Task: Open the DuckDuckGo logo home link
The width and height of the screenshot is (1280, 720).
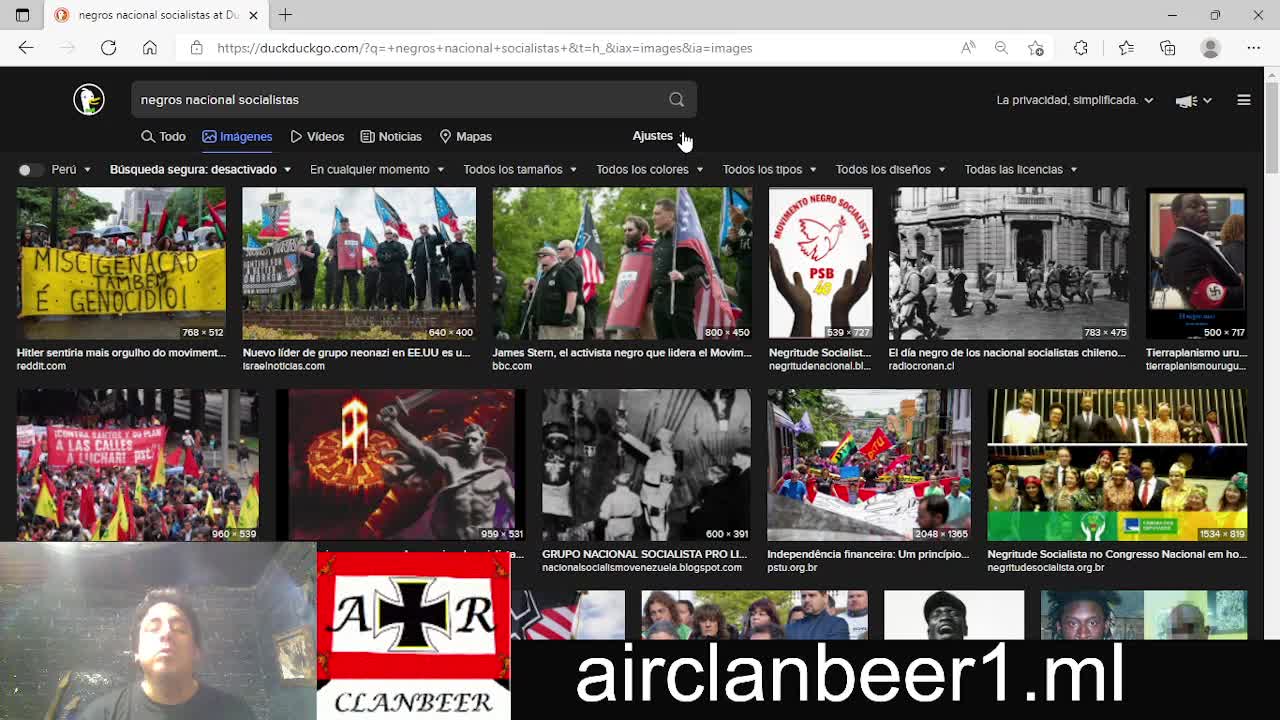Action: tap(89, 99)
